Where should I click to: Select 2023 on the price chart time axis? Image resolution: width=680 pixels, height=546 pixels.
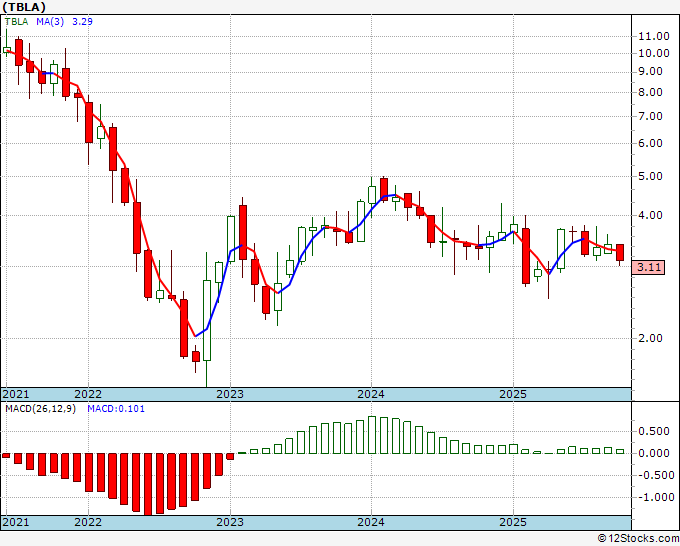point(230,394)
